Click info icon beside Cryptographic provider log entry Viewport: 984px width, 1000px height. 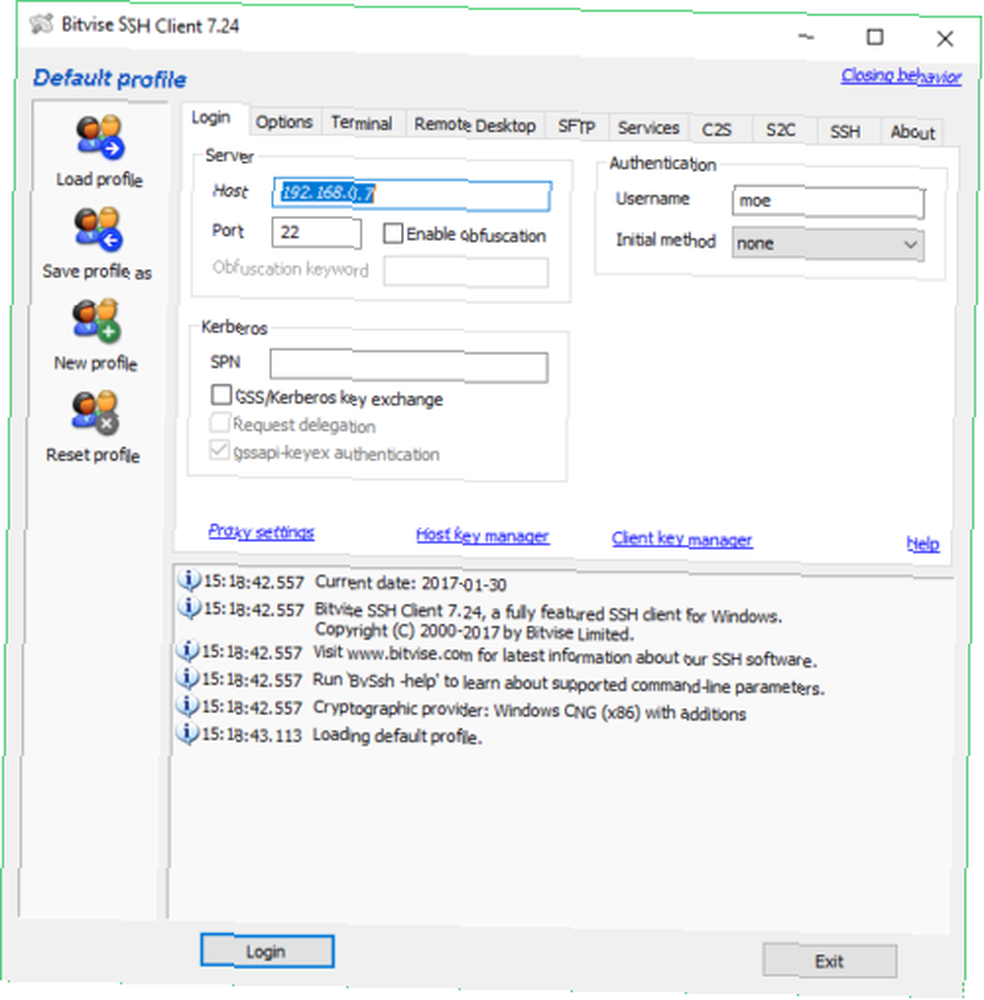pos(187,705)
